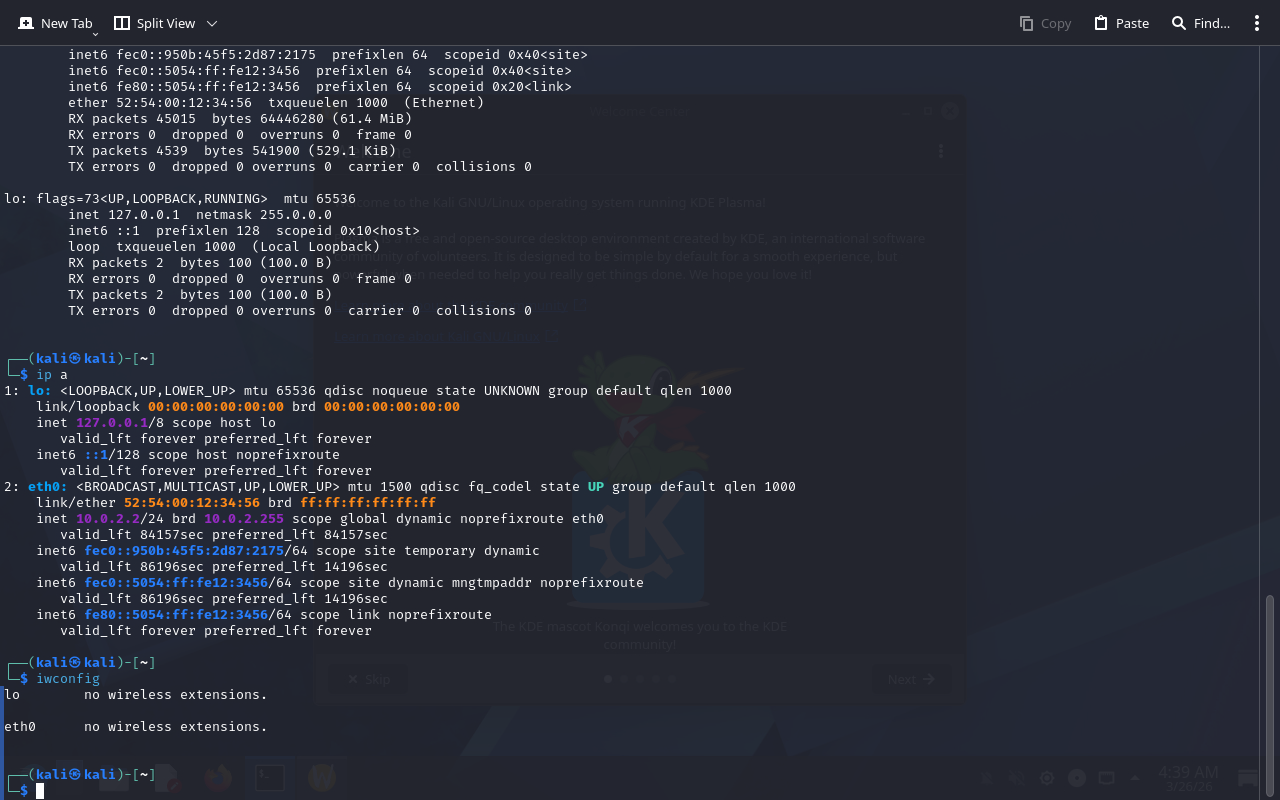Open a new terminal tab
Image resolution: width=1280 pixels, height=800 pixels.
(x=55, y=23)
